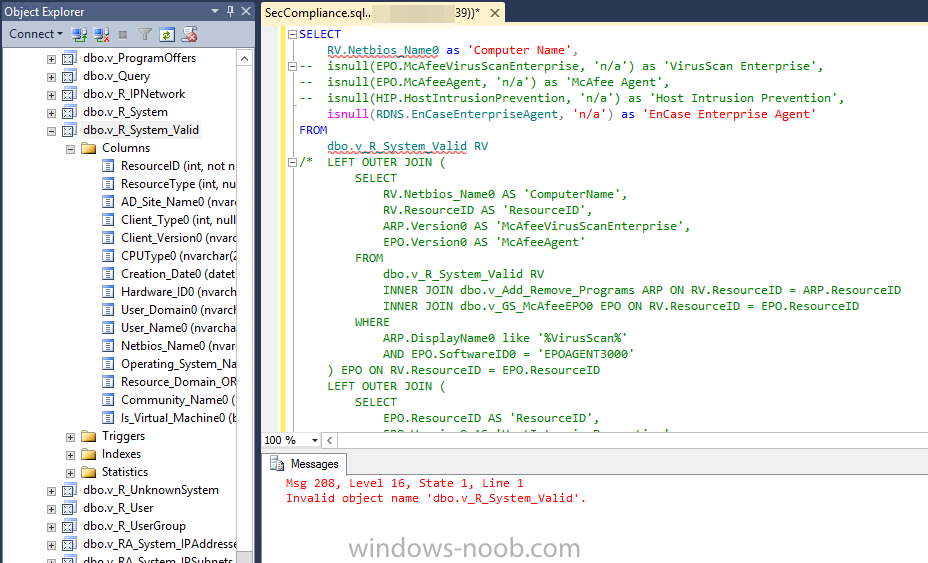
Task: Select the Client_Version0 column
Action: (x=178, y=238)
